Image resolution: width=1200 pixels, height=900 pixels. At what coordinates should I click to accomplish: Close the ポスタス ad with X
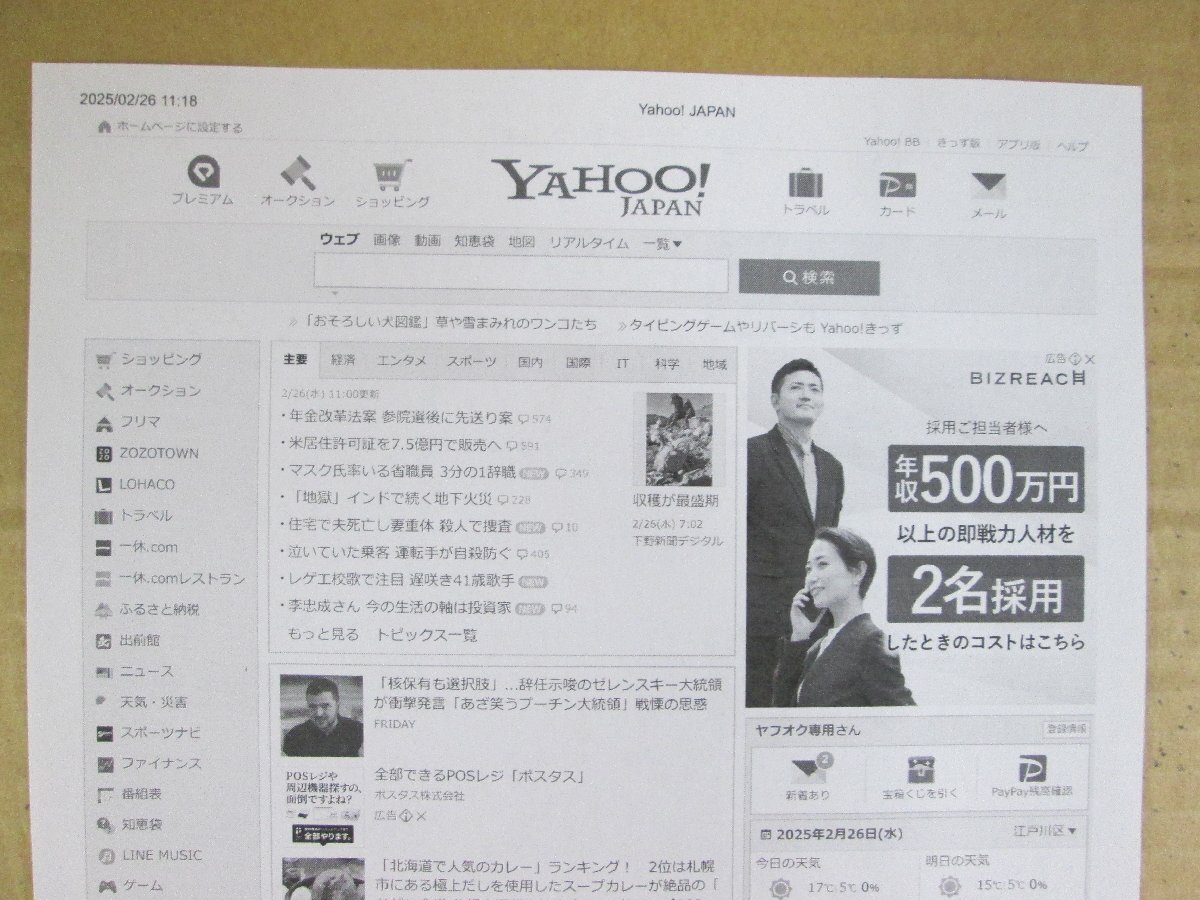pyautogui.click(x=421, y=816)
